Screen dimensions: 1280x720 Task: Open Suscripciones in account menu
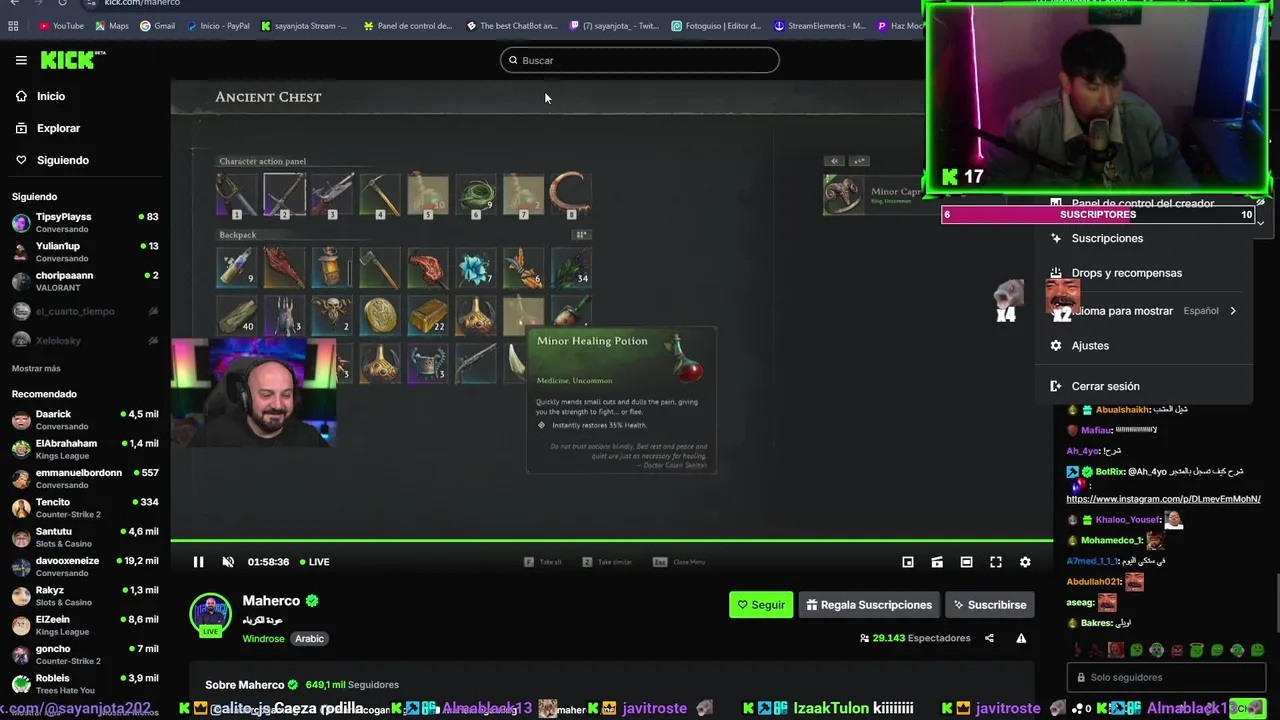coord(1143,238)
